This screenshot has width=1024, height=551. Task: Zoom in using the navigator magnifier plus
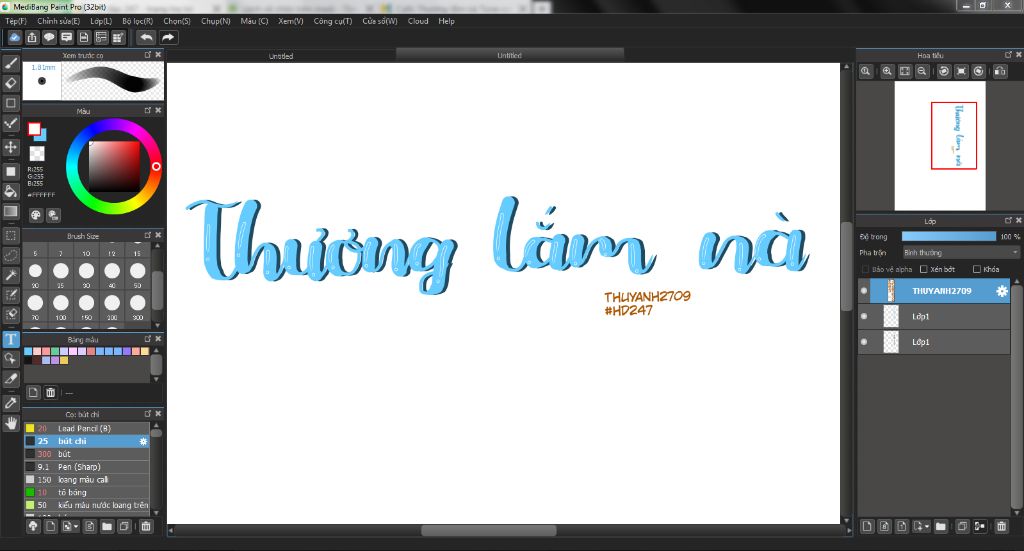887,71
